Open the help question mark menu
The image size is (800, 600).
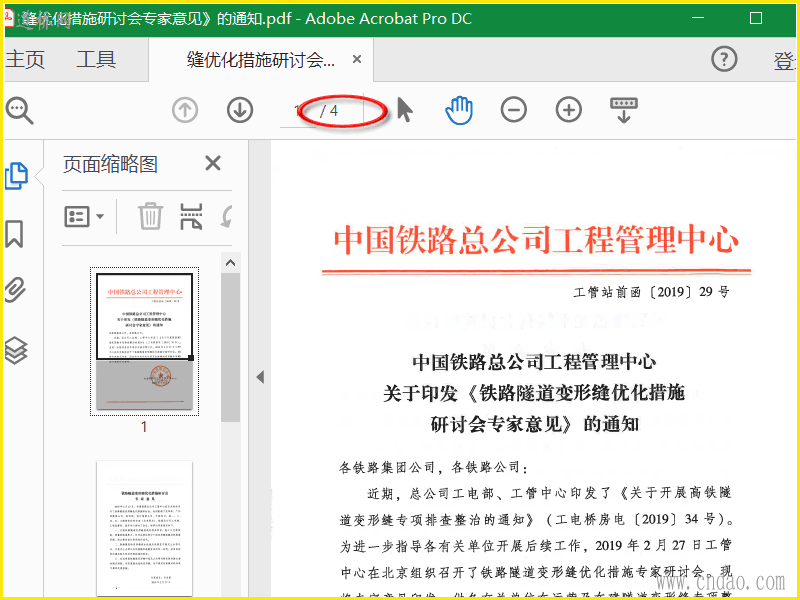(x=724, y=59)
